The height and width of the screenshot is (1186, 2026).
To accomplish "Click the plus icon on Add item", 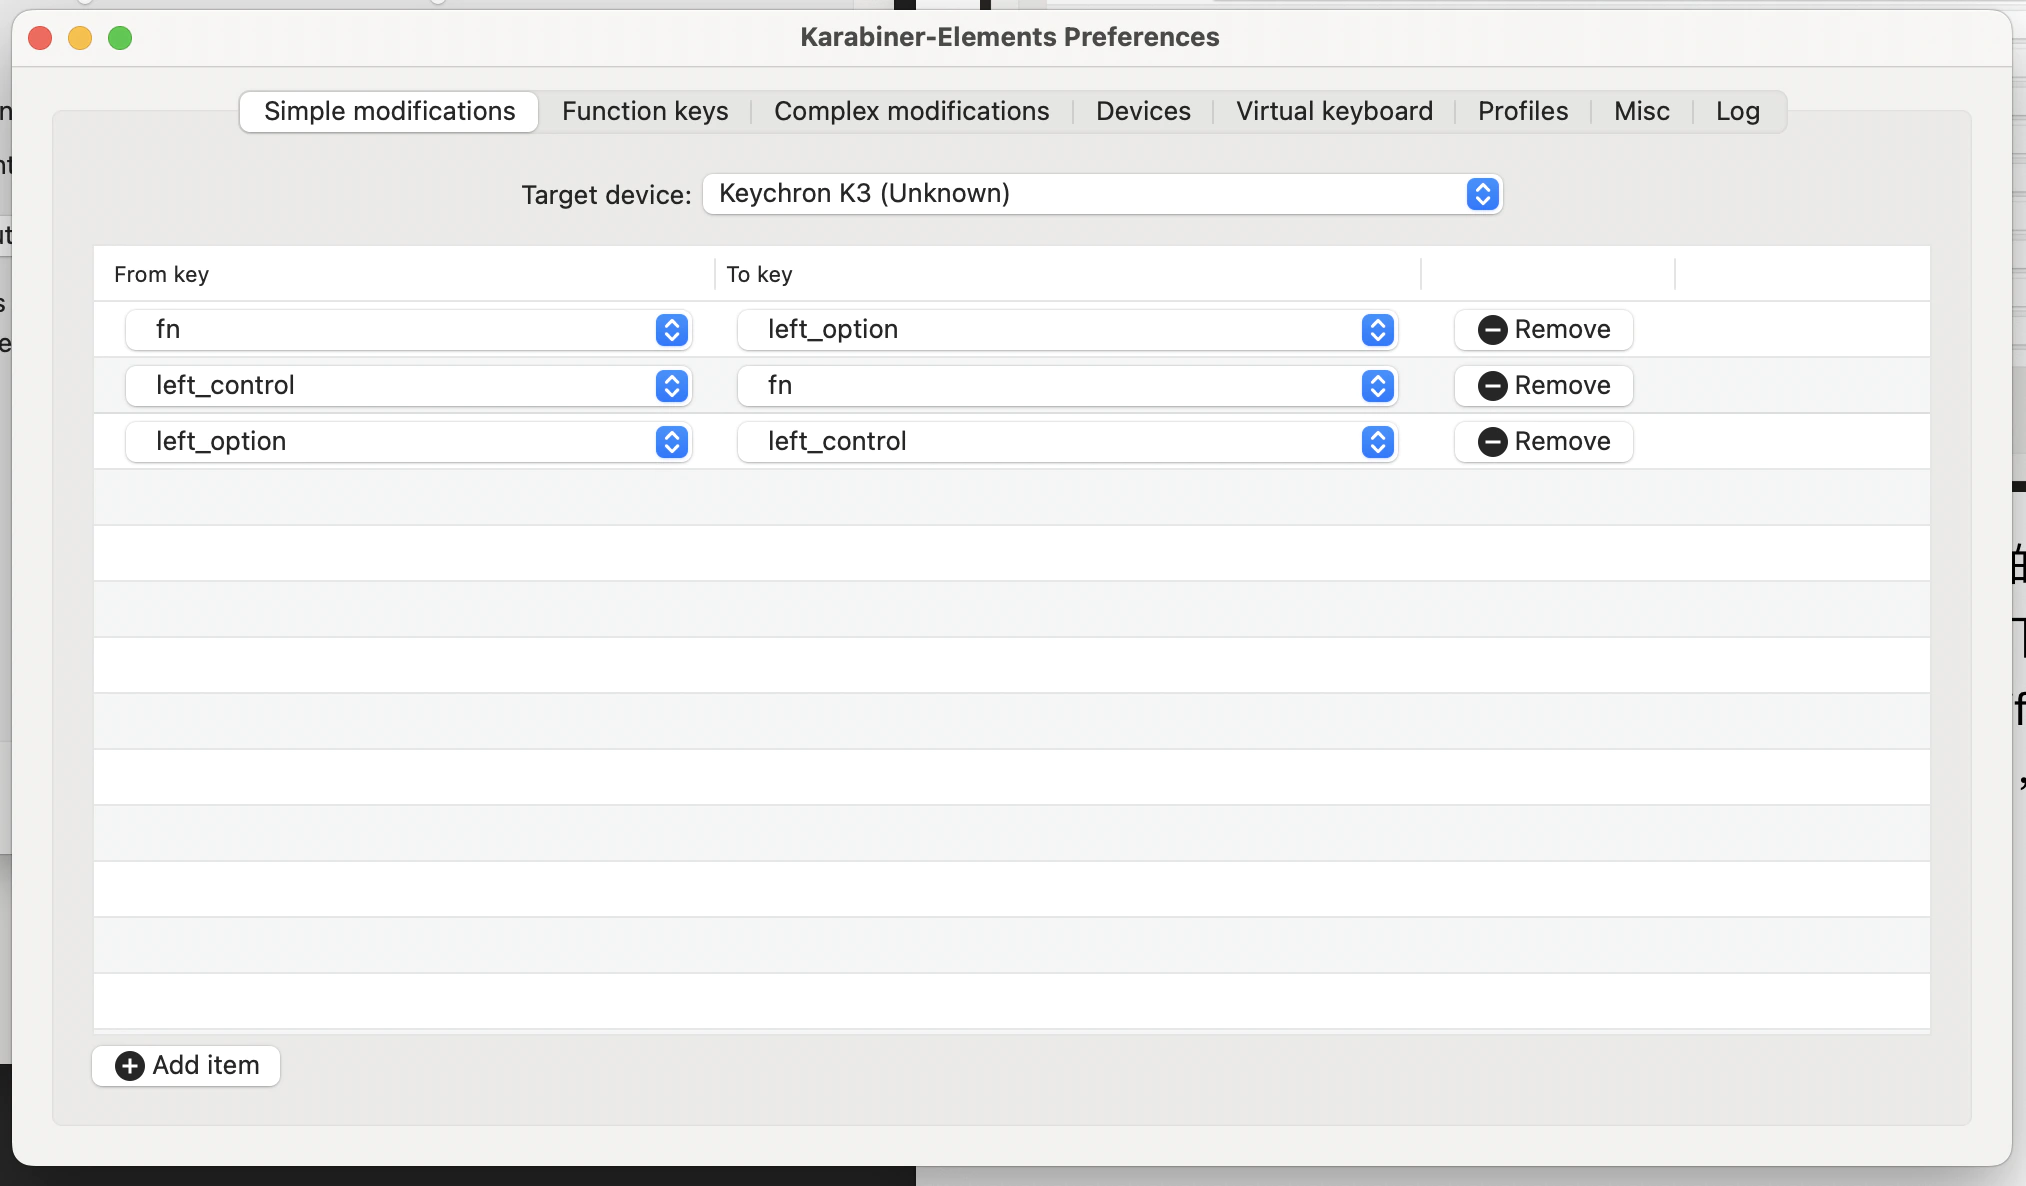I will (x=130, y=1066).
